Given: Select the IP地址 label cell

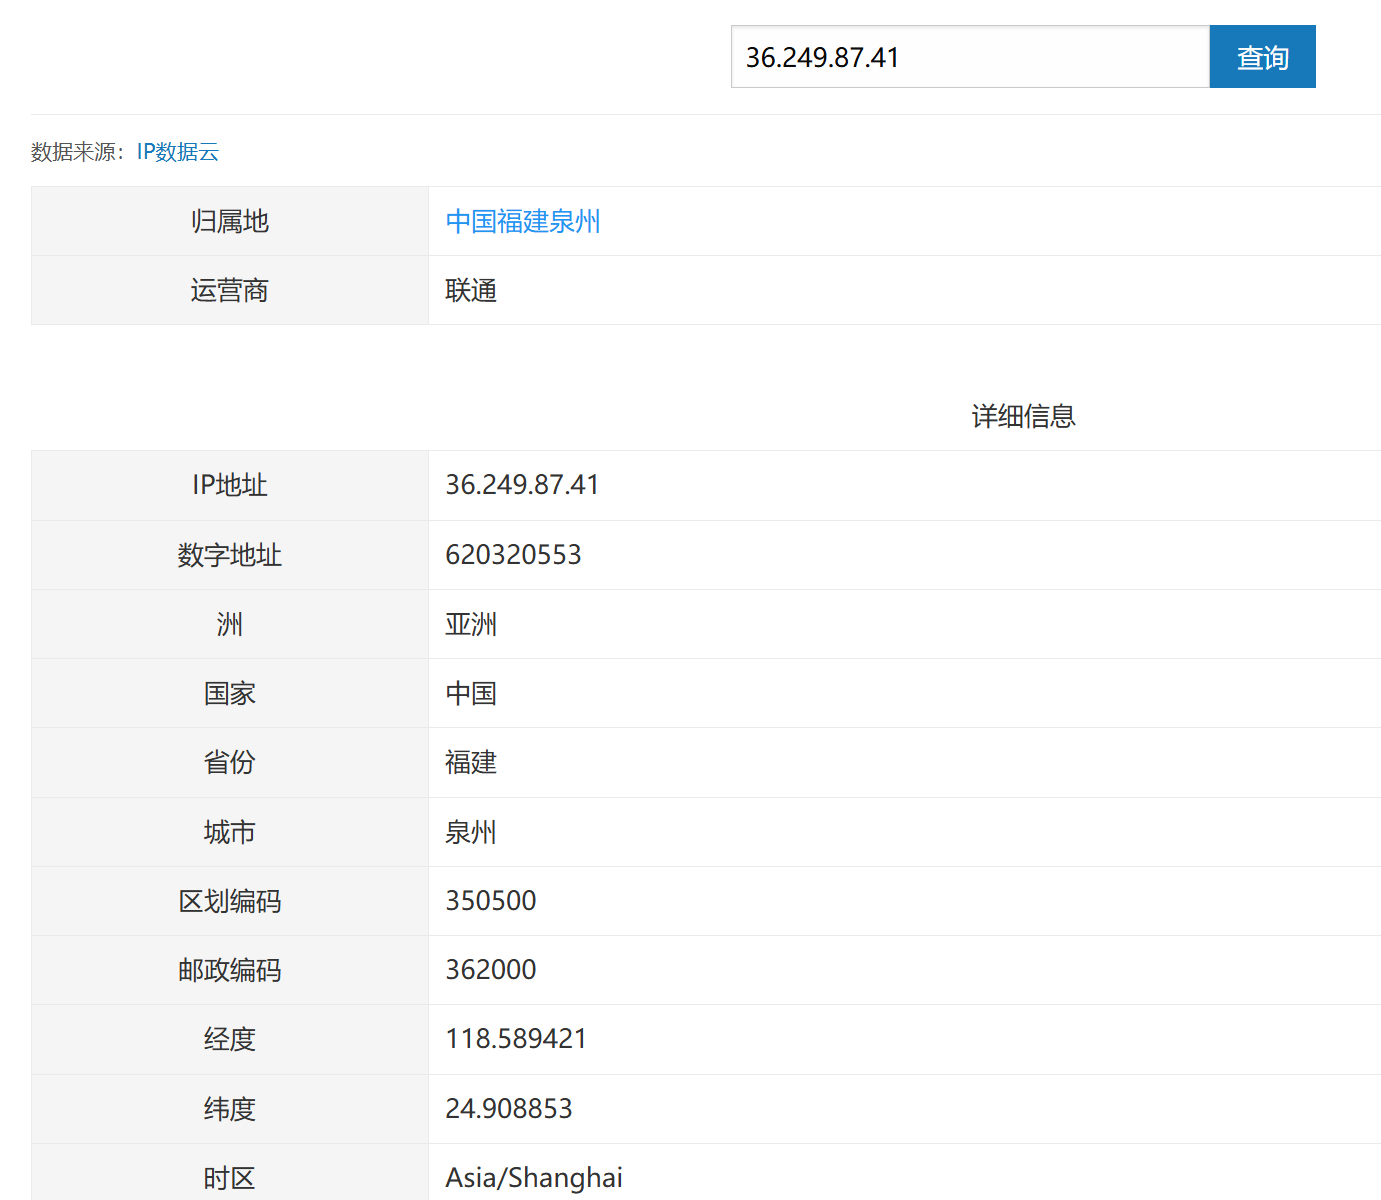Looking at the screenshot, I should pyautogui.click(x=230, y=485).
